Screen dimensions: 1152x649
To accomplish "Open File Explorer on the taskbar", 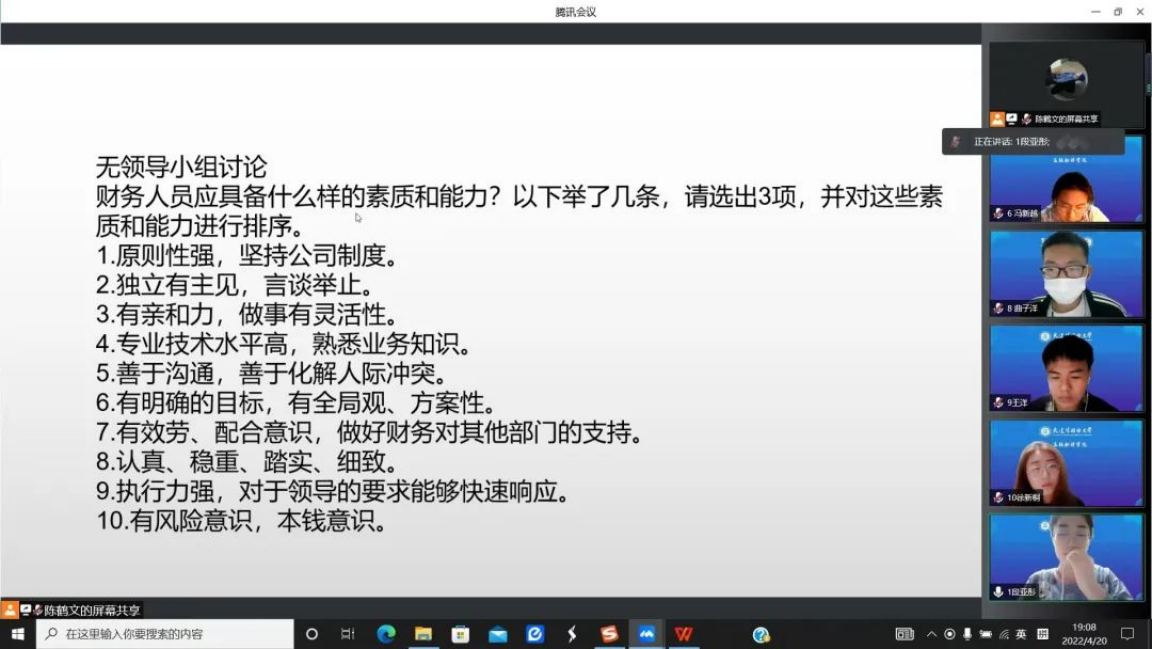I will (x=425, y=633).
